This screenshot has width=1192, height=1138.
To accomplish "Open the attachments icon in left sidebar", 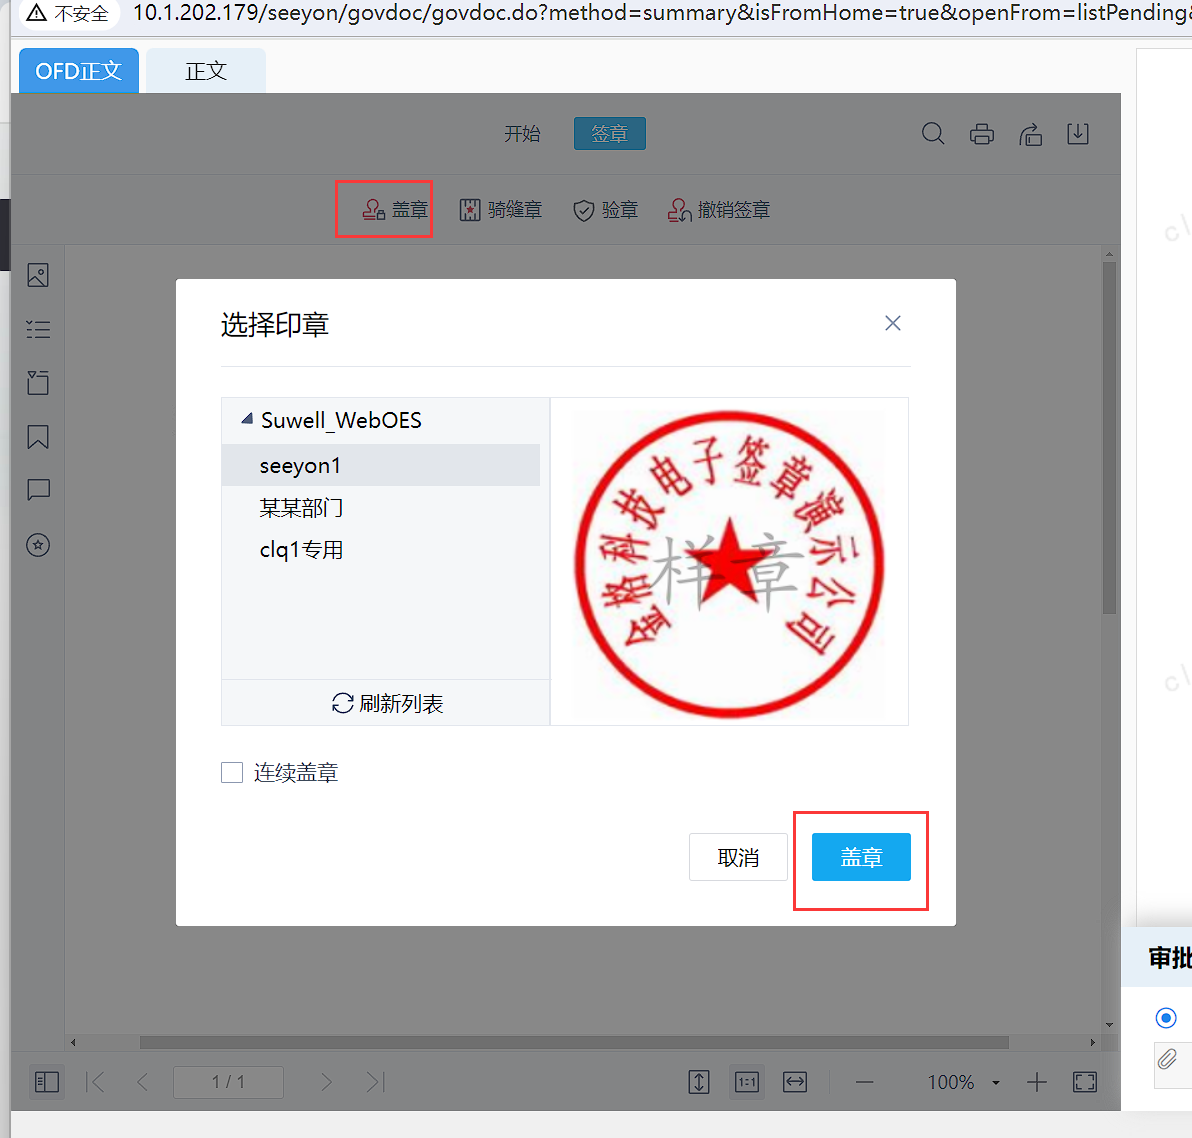I will [x=38, y=382].
